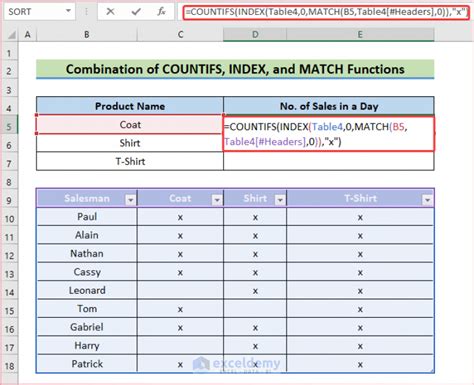Image resolution: width=474 pixels, height=385 pixels.
Task: Select column B header
Action: 87,34
